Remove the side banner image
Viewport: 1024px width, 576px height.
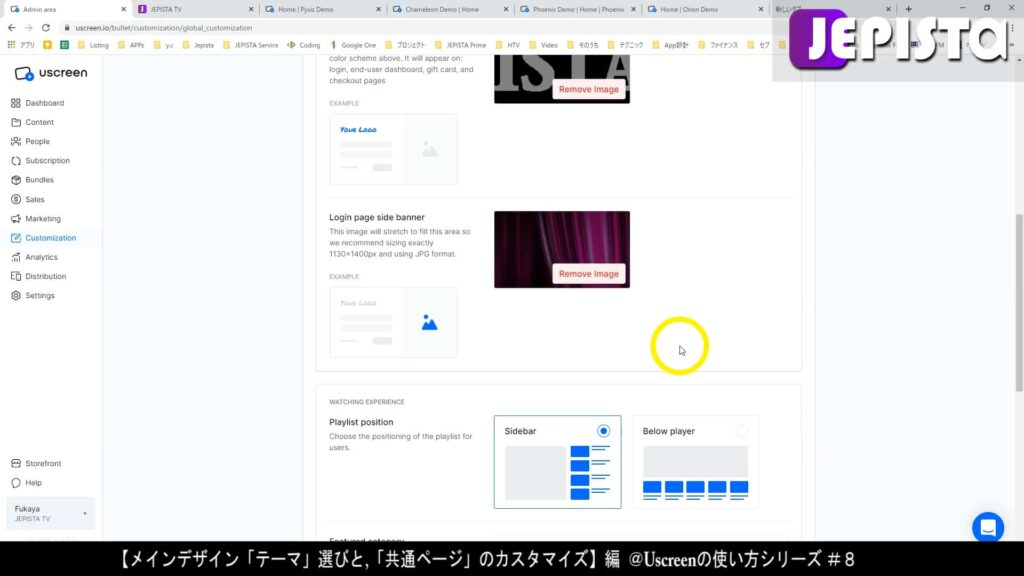click(x=588, y=274)
